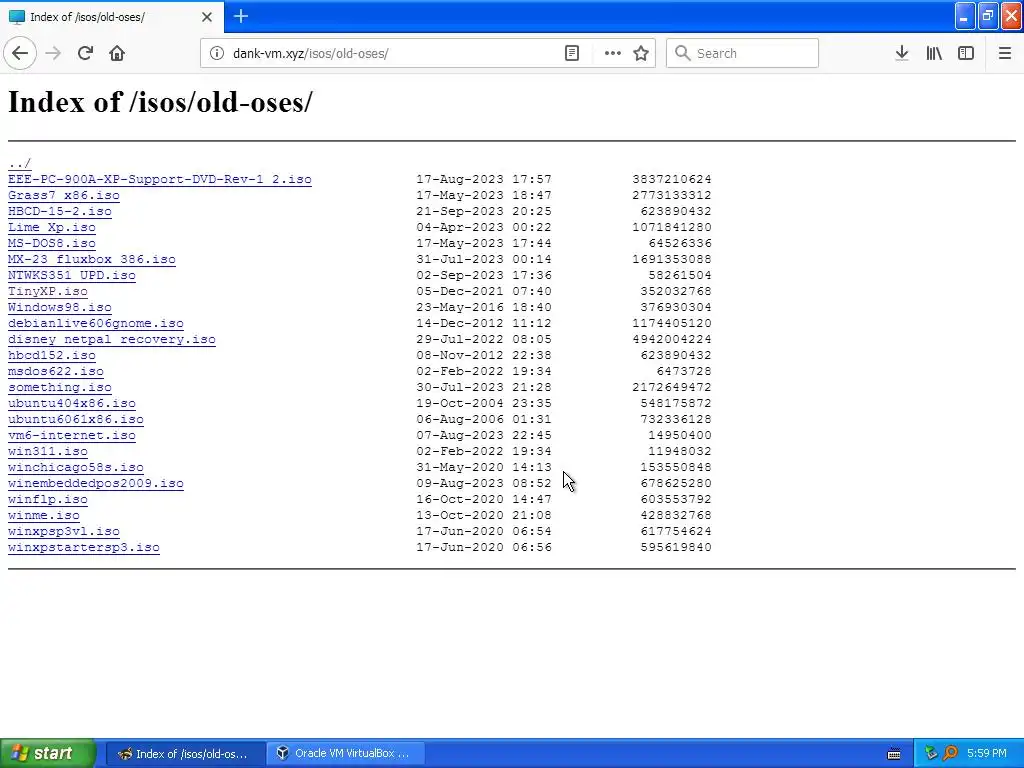Switch to Index of /isos/old-os taskbar button

[x=185, y=754]
